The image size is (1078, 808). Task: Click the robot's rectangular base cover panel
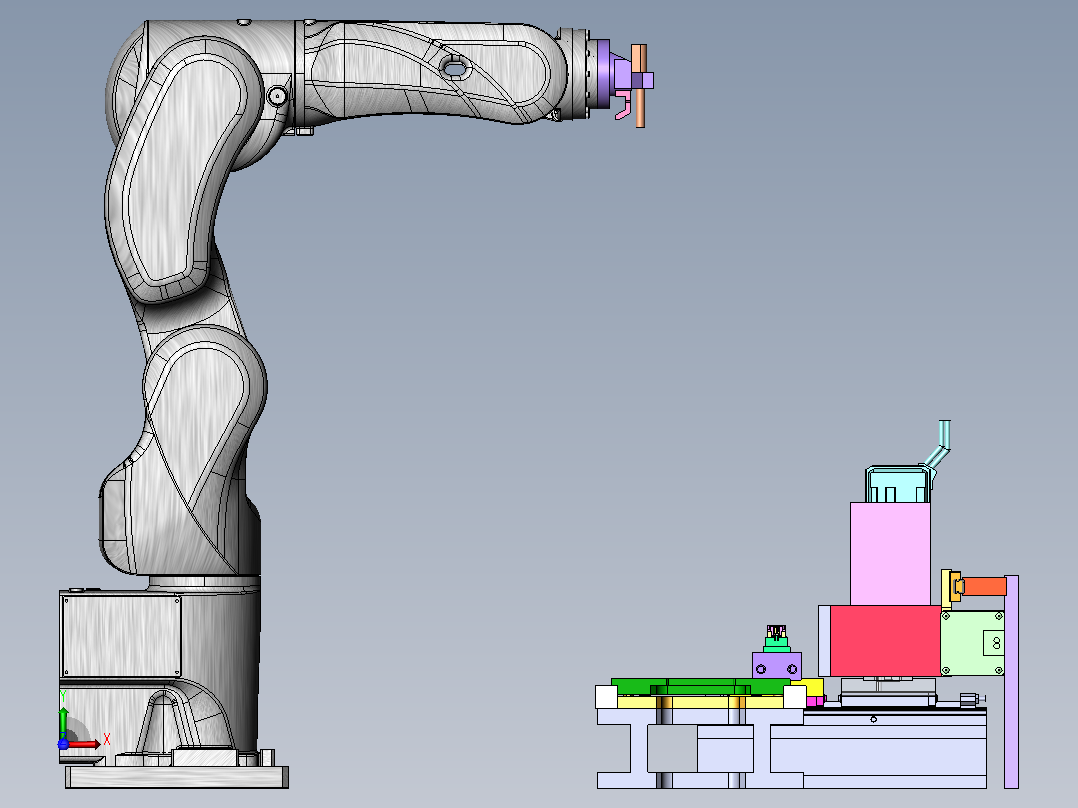click(x=122, y=636)
